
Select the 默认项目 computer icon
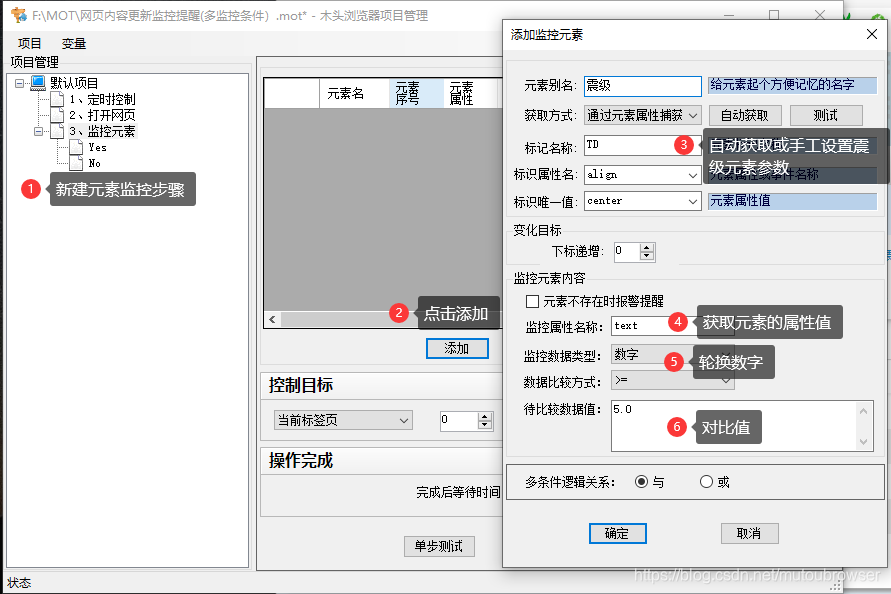click(38, 82)
